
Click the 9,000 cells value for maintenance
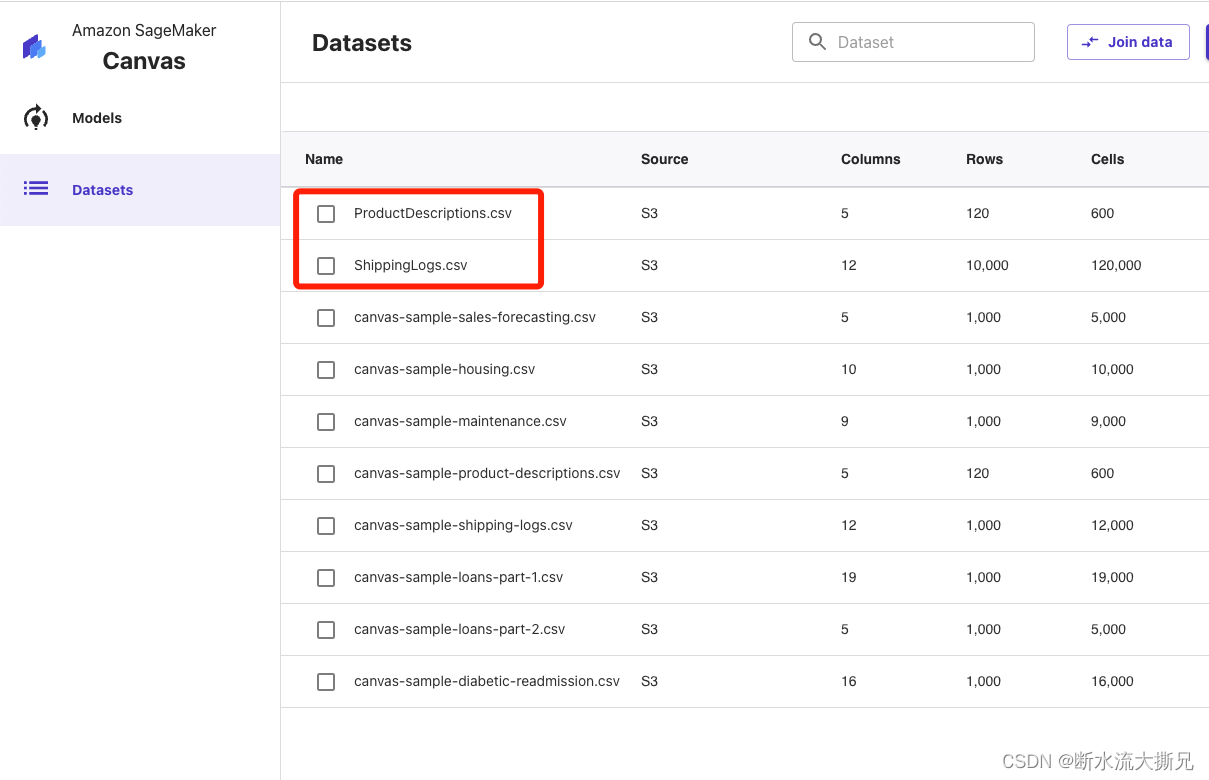pos(1108,421)
